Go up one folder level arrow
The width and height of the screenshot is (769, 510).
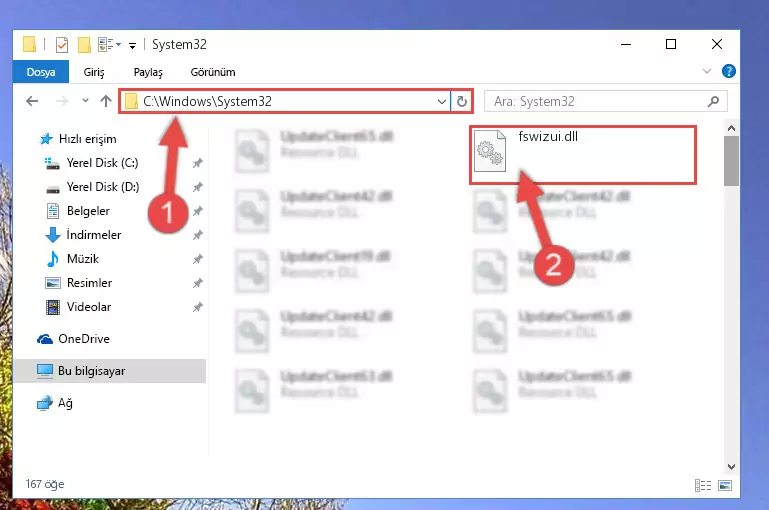tap(106, 101)
